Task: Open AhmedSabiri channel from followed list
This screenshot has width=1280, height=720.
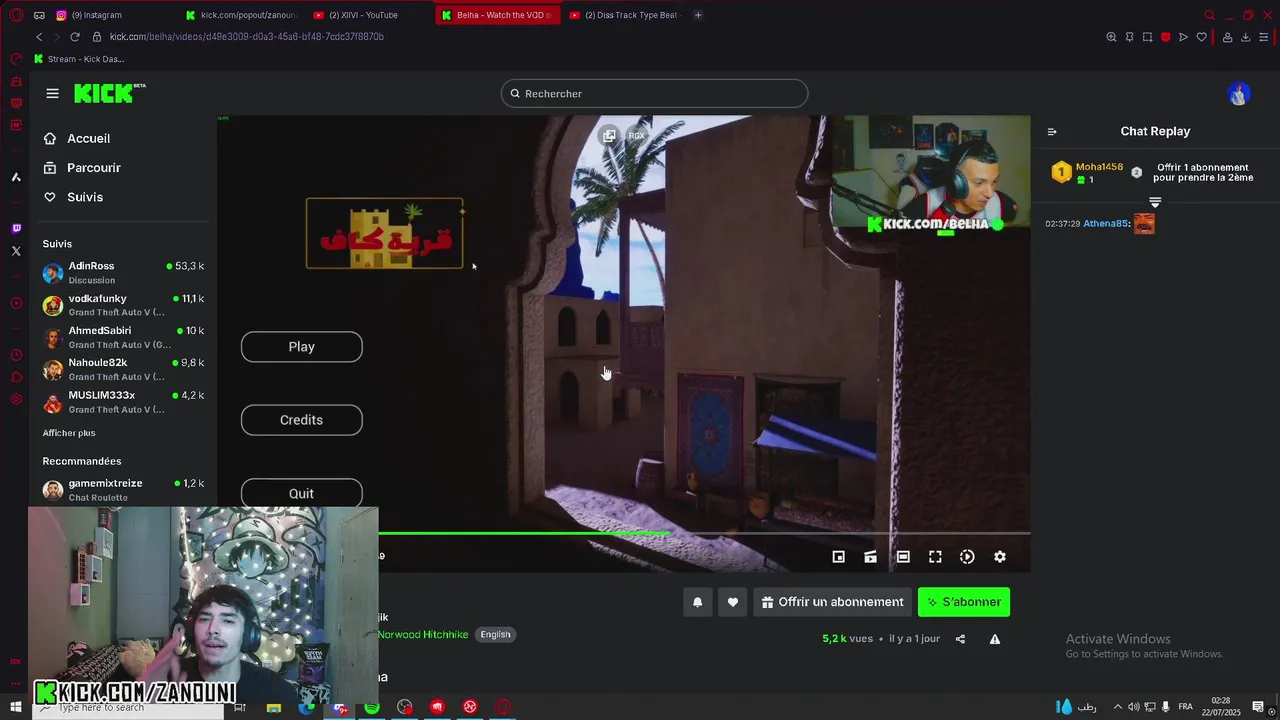Action: tap(123, 337)
